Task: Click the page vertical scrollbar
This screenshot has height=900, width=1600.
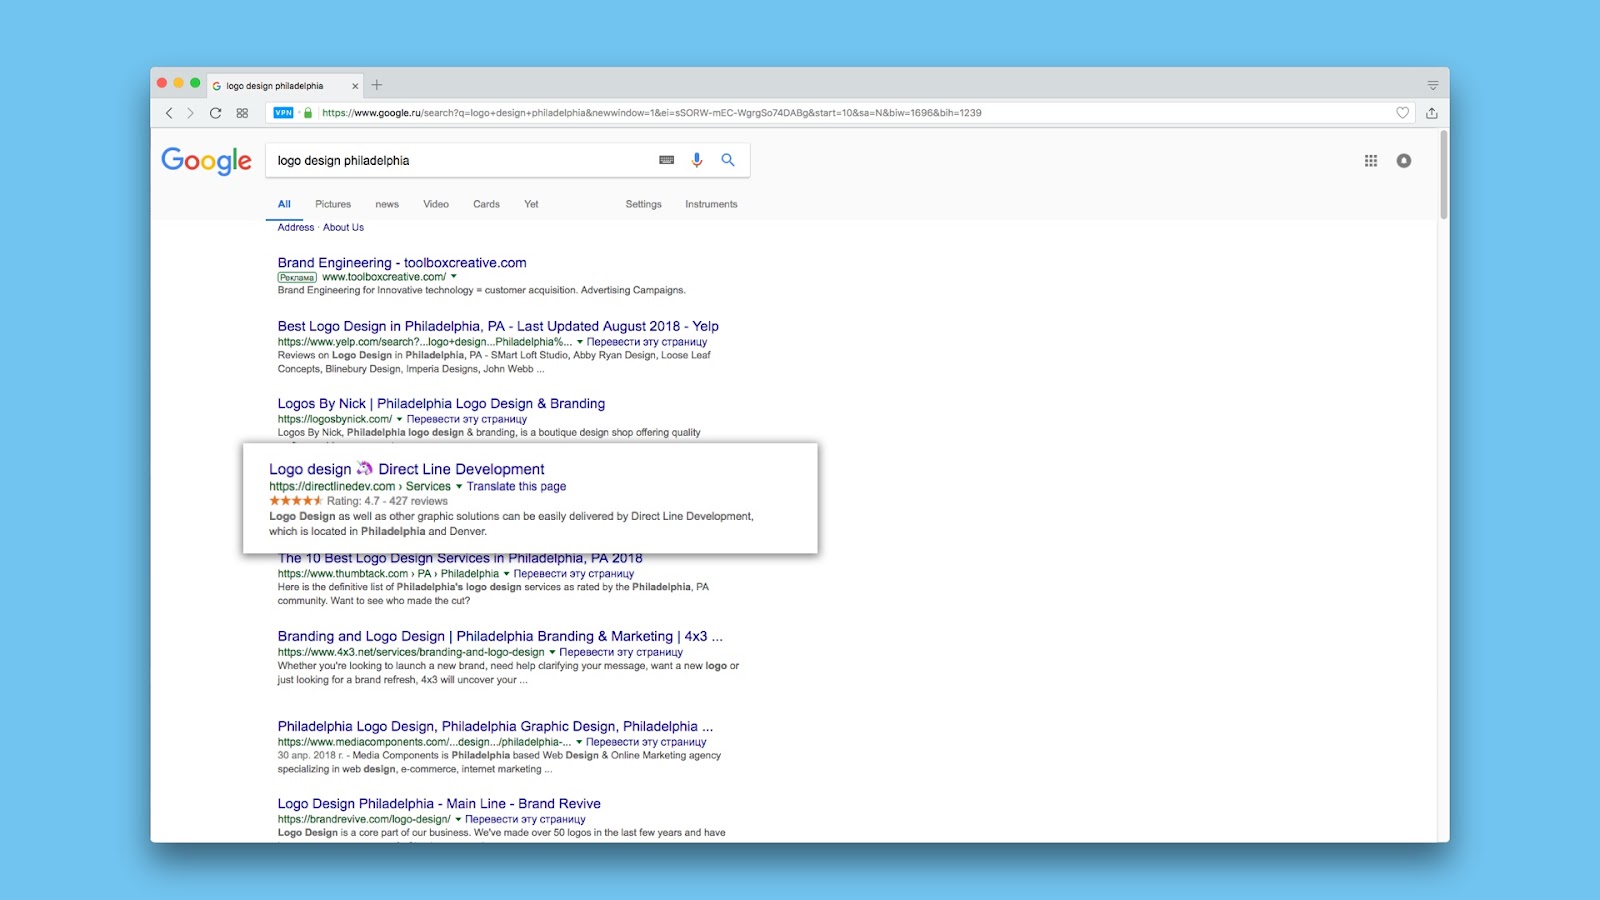Action: (1444, 175)
